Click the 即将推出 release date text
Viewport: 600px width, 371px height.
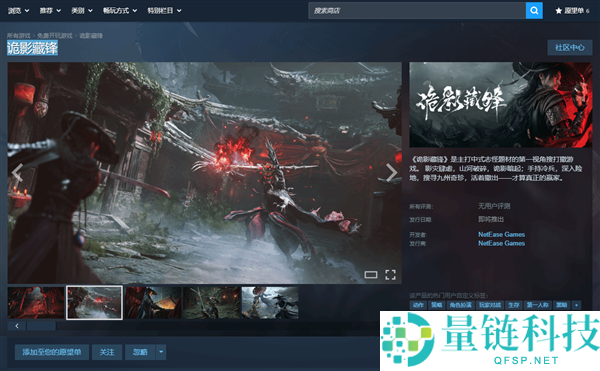pos(491,219)
